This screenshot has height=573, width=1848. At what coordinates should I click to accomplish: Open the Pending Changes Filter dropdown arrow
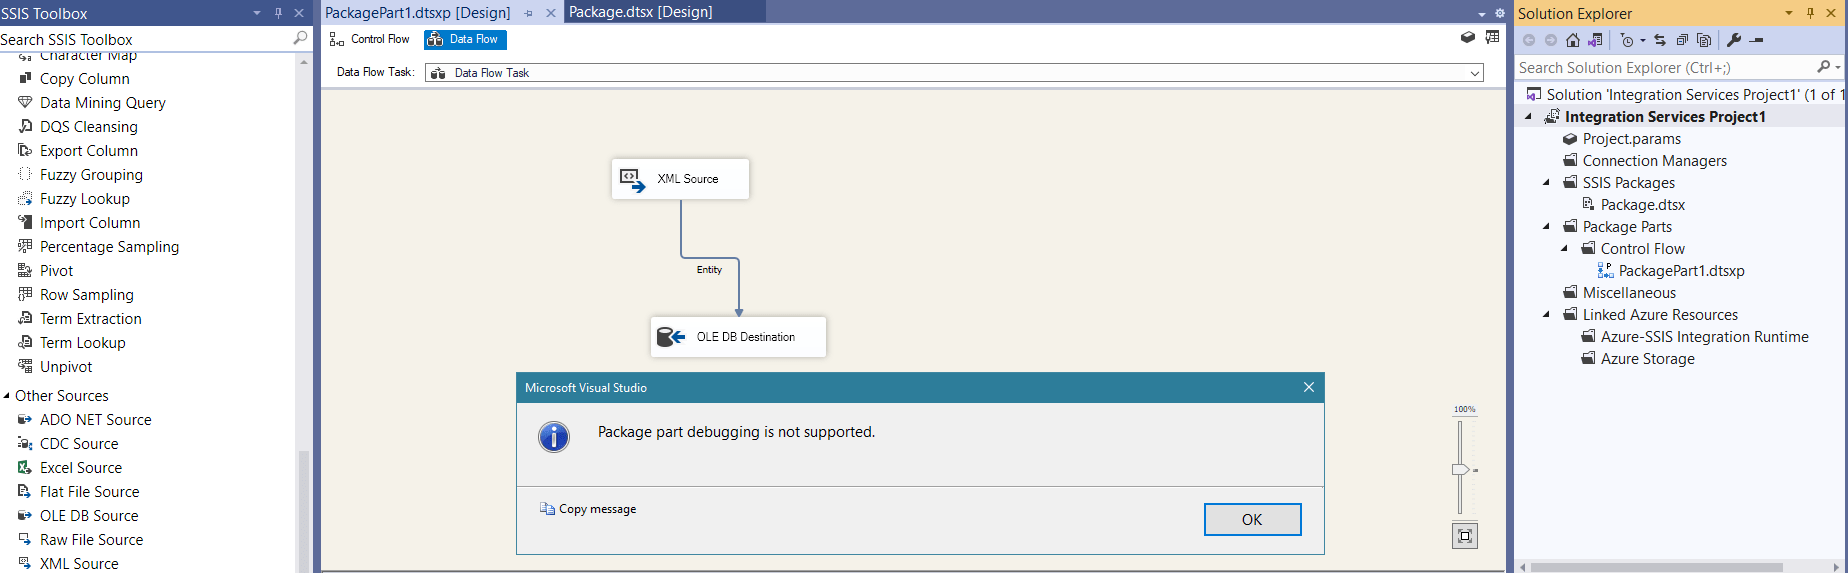[1643, 41]
